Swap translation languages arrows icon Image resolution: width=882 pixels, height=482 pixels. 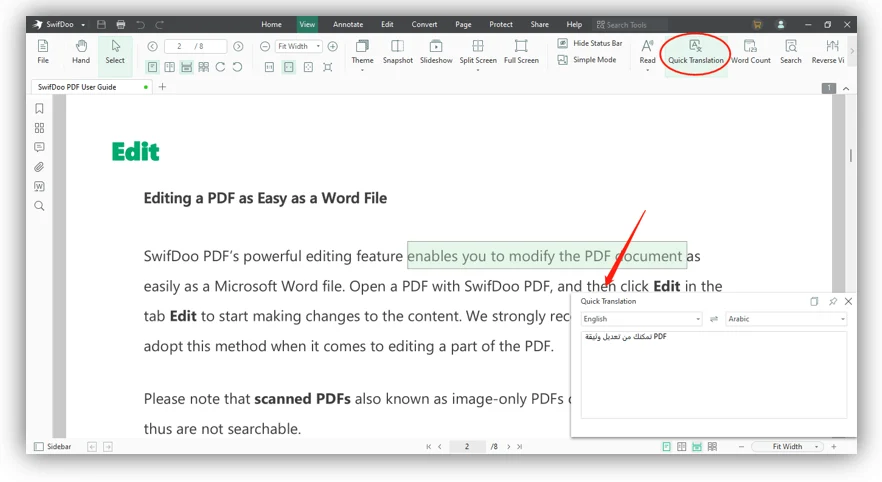pyautogui.click(x=714, y=319)
